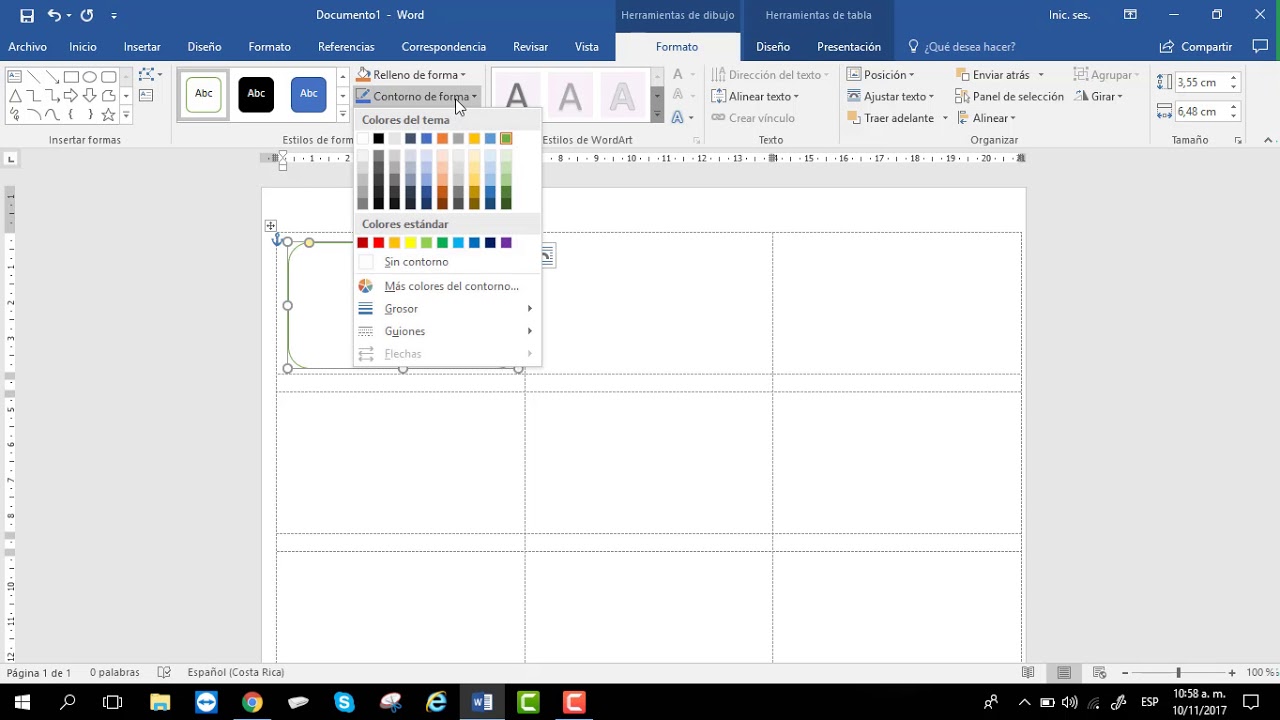
Task: Save the document using the disk icon
Action: (x=27, y=15)
